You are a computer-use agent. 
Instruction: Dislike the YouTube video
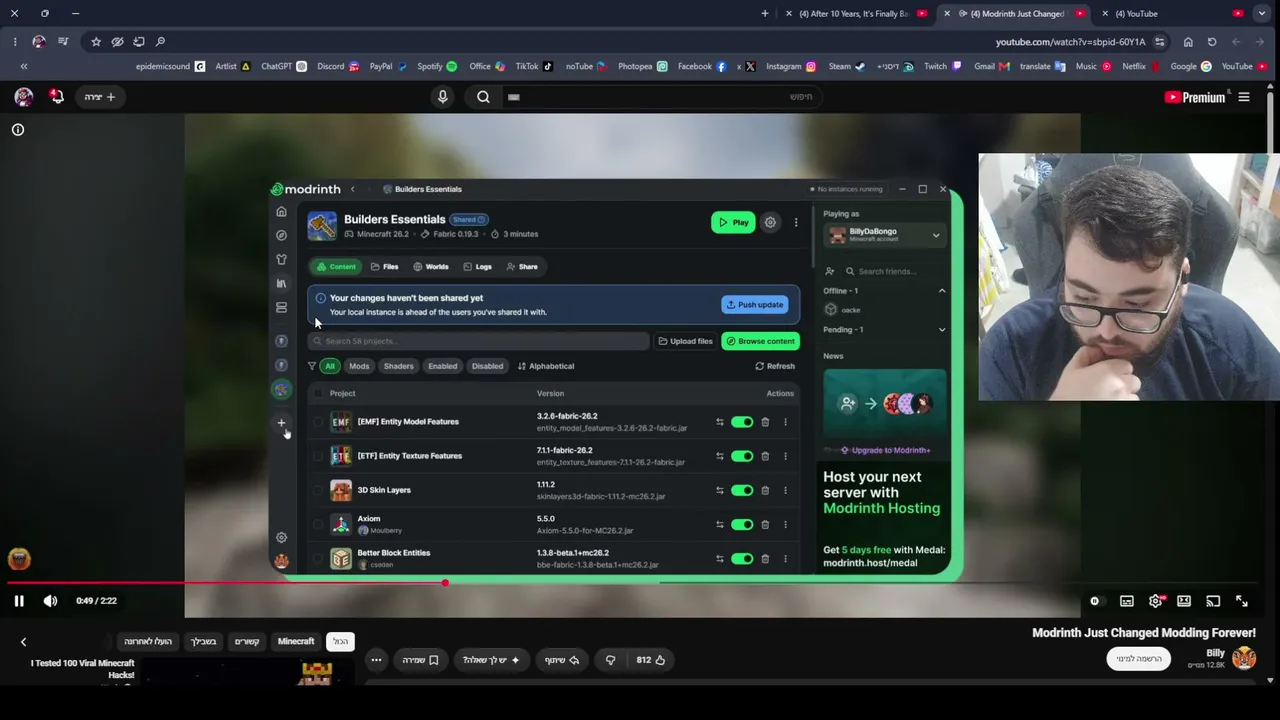610,660
